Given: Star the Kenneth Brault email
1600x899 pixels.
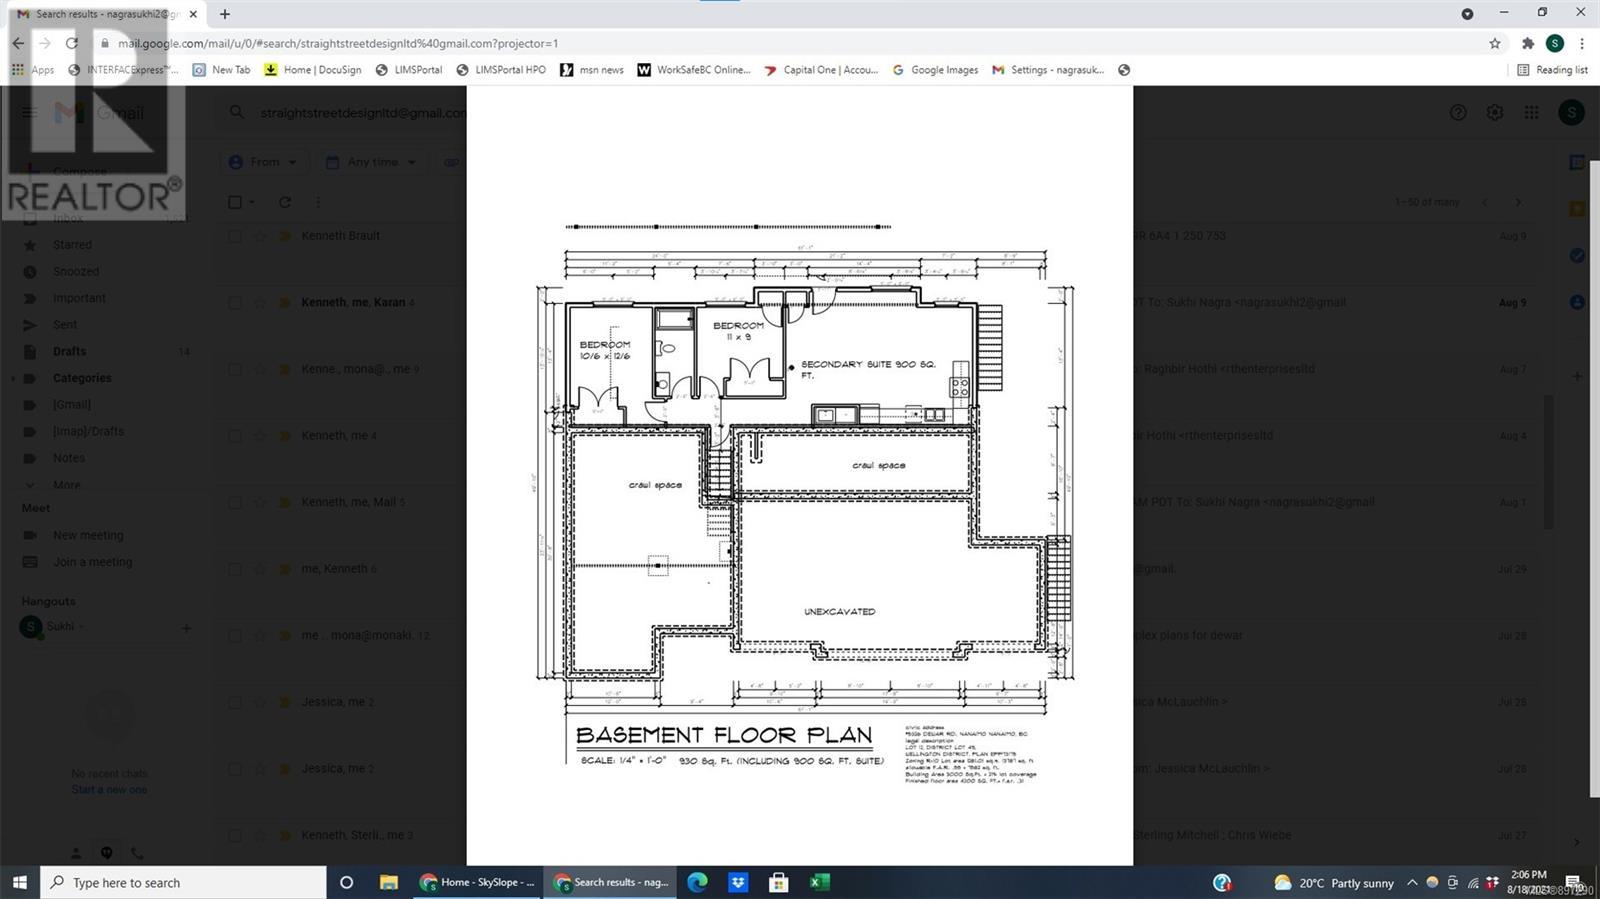Looking at the screenshot, I should tap(260, 236).
